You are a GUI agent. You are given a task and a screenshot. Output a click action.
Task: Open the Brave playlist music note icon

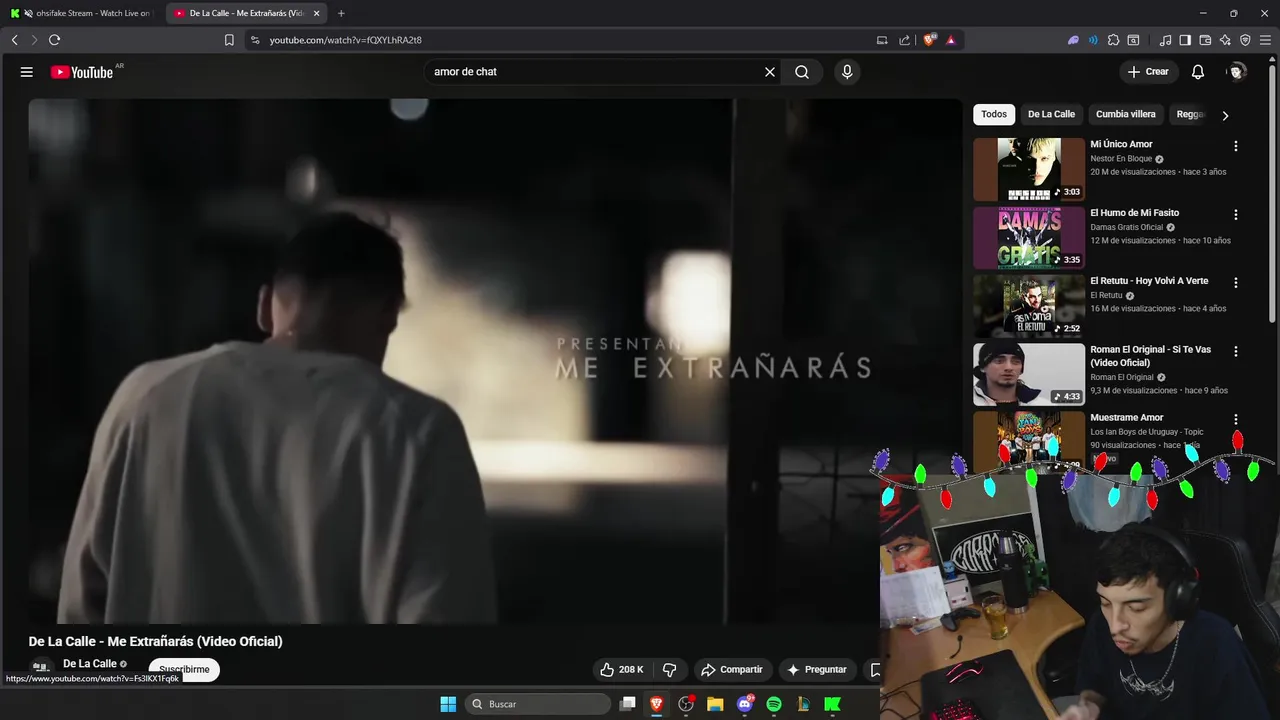click(1165, 40)
